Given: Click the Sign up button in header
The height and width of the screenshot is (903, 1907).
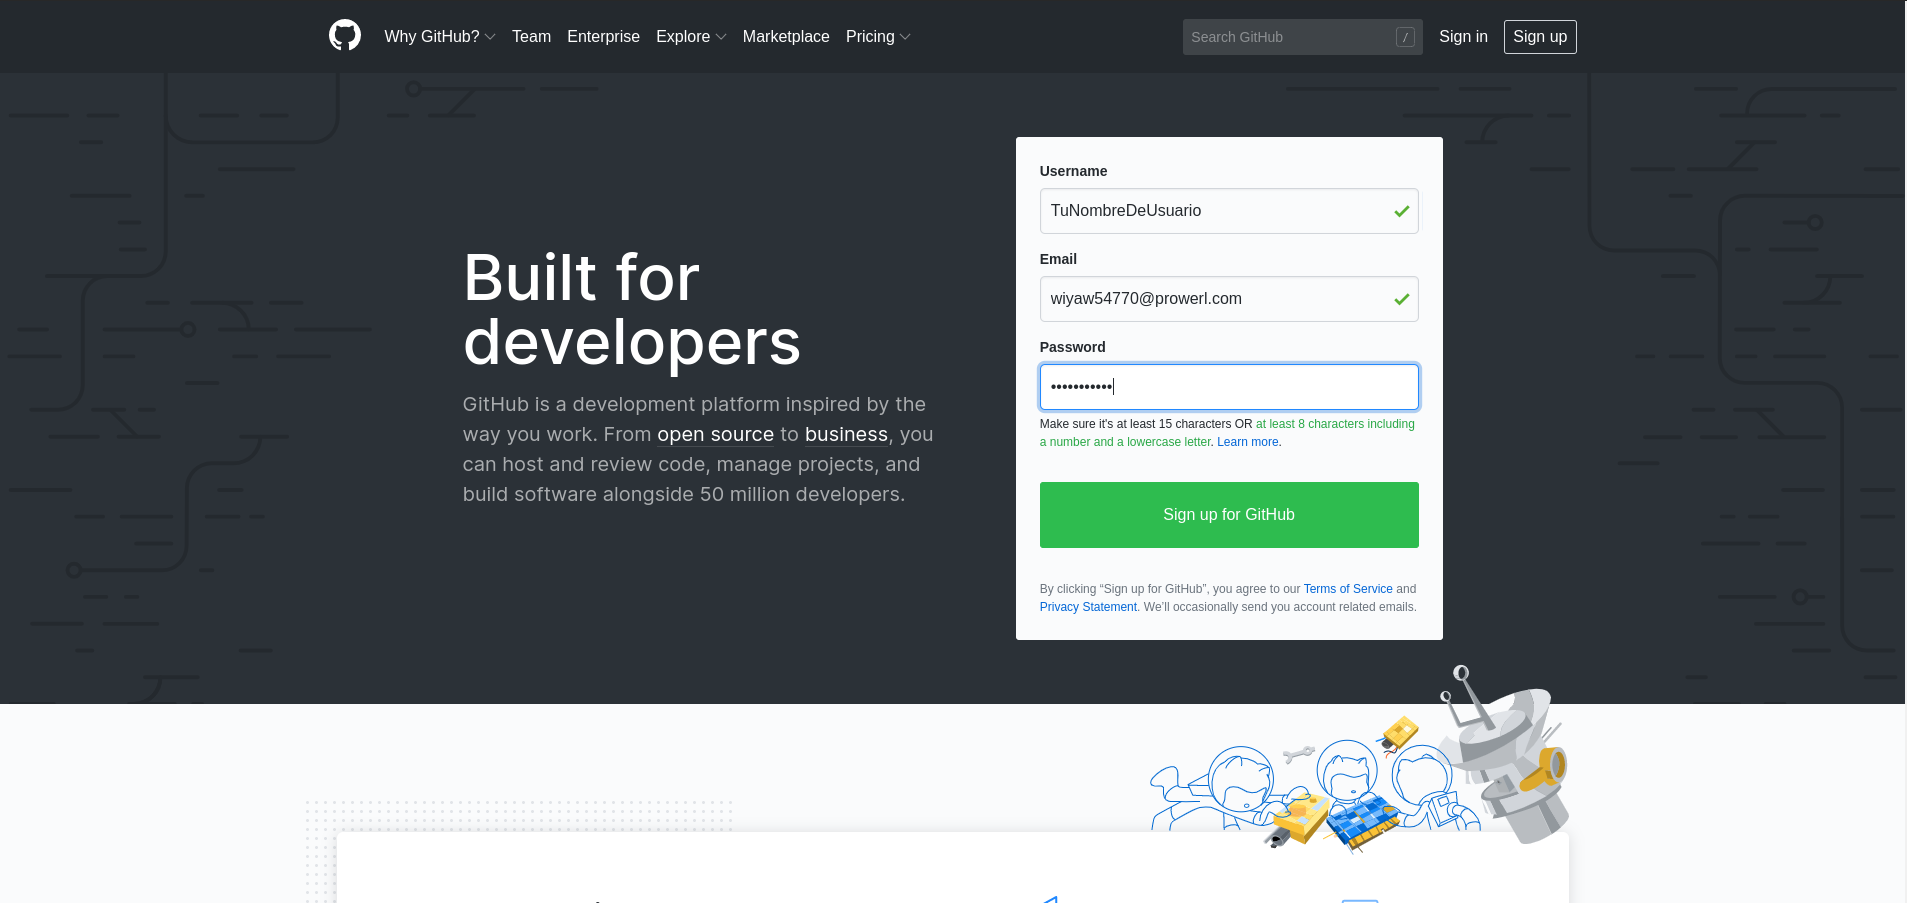Looking at the screenshot, I should [x=1540, y=37].
